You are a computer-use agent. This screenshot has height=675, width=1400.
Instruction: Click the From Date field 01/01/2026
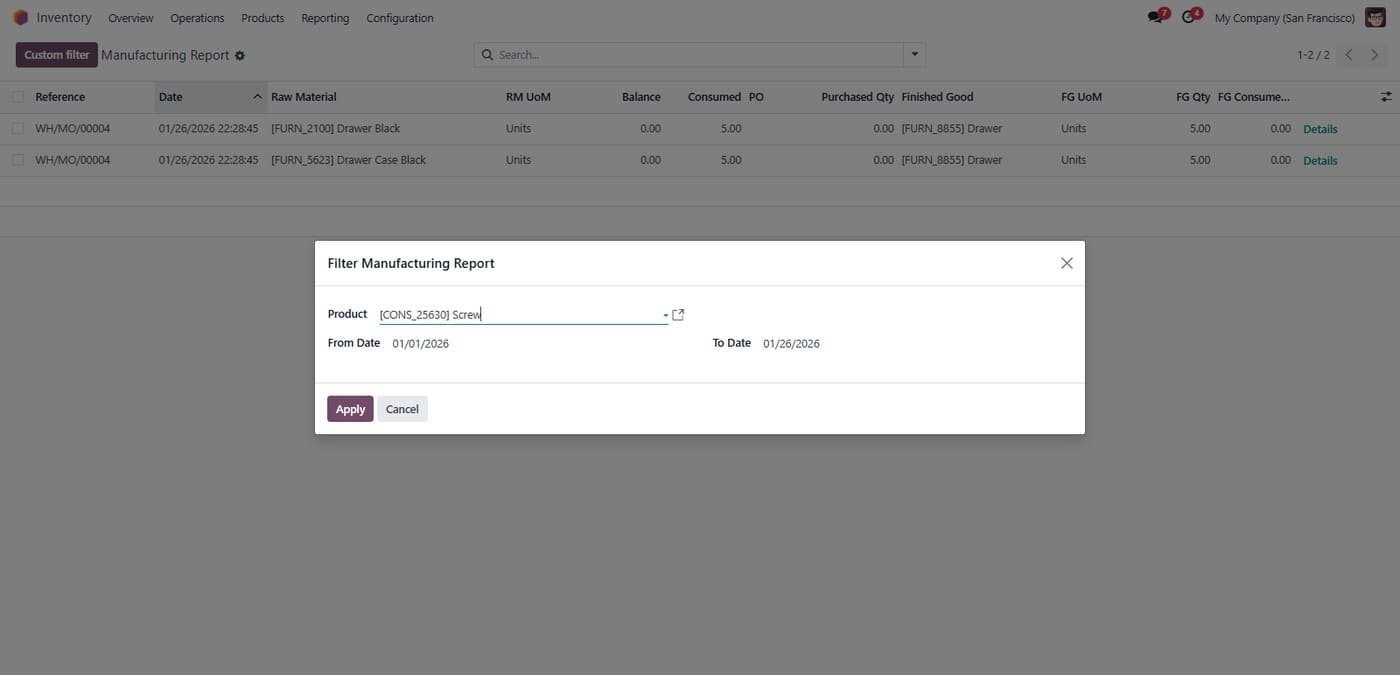point(420,343)
